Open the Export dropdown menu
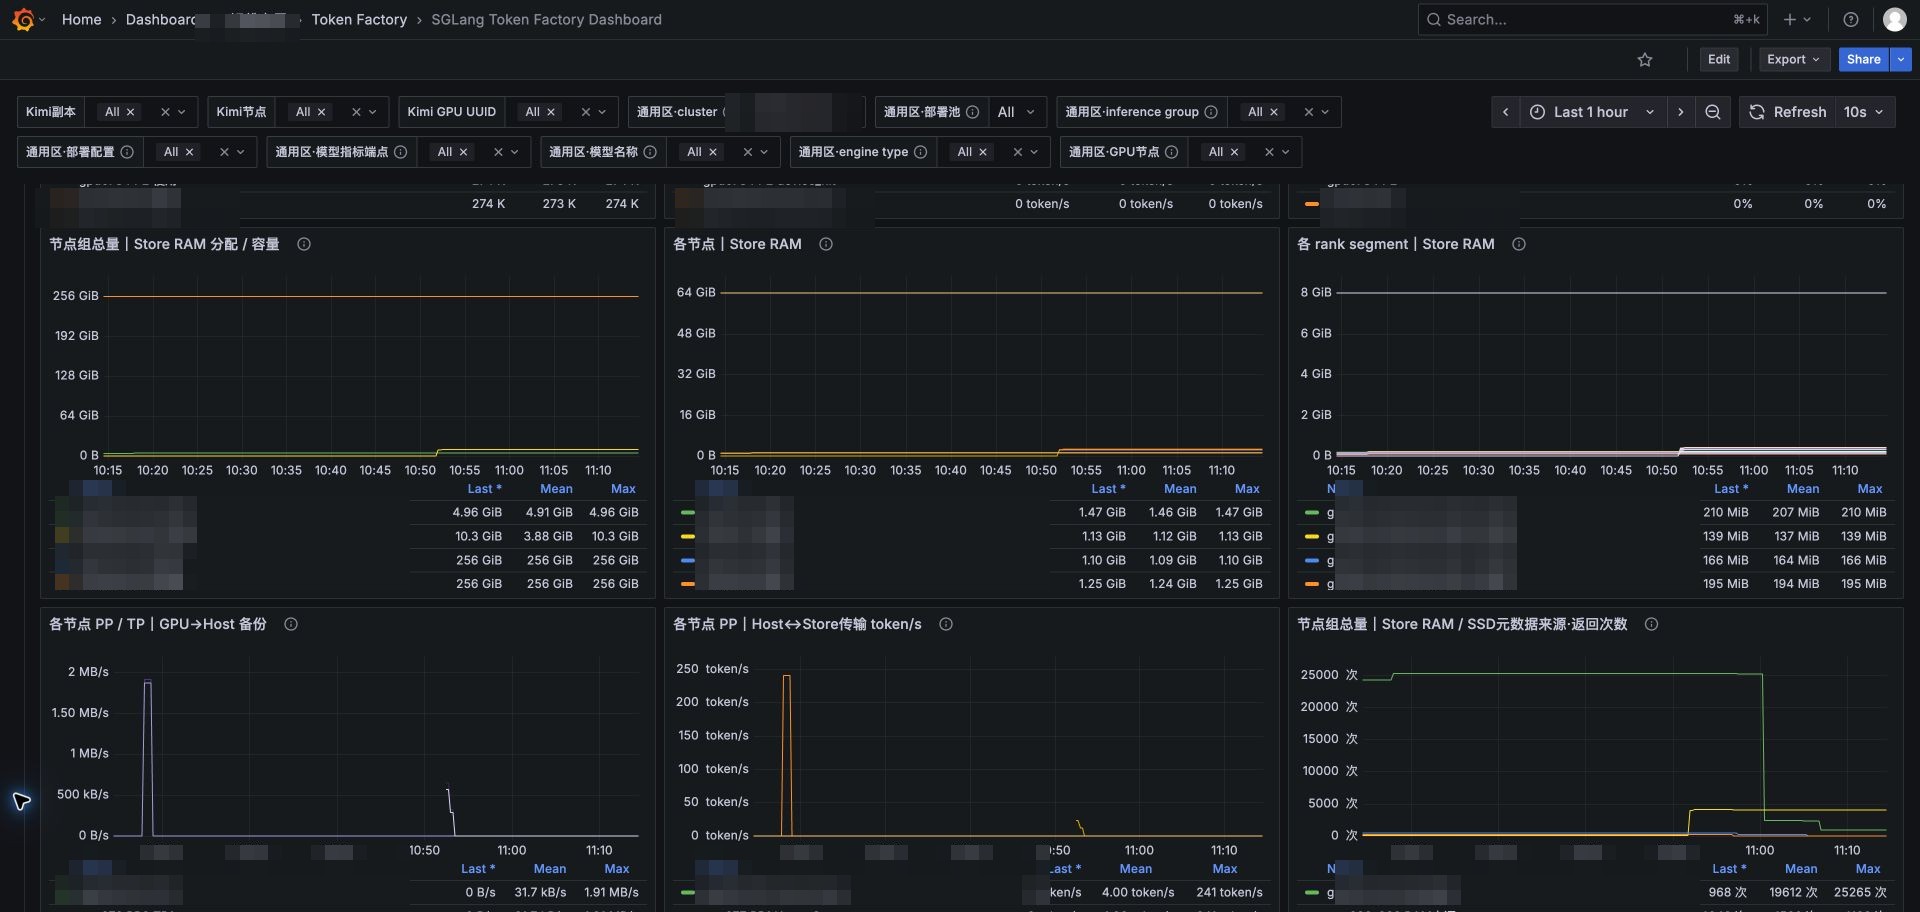 pyautogui.click(x=1794, y=60)
